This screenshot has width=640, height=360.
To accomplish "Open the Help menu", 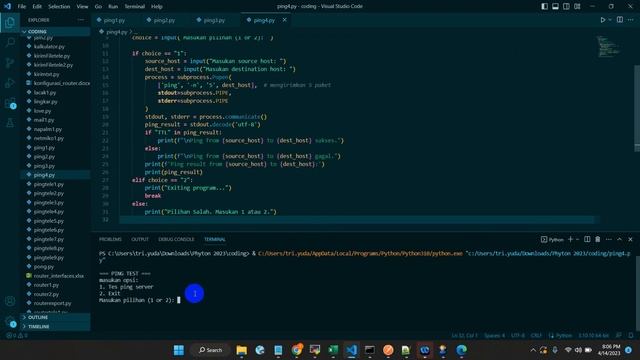I will point(157,6).
